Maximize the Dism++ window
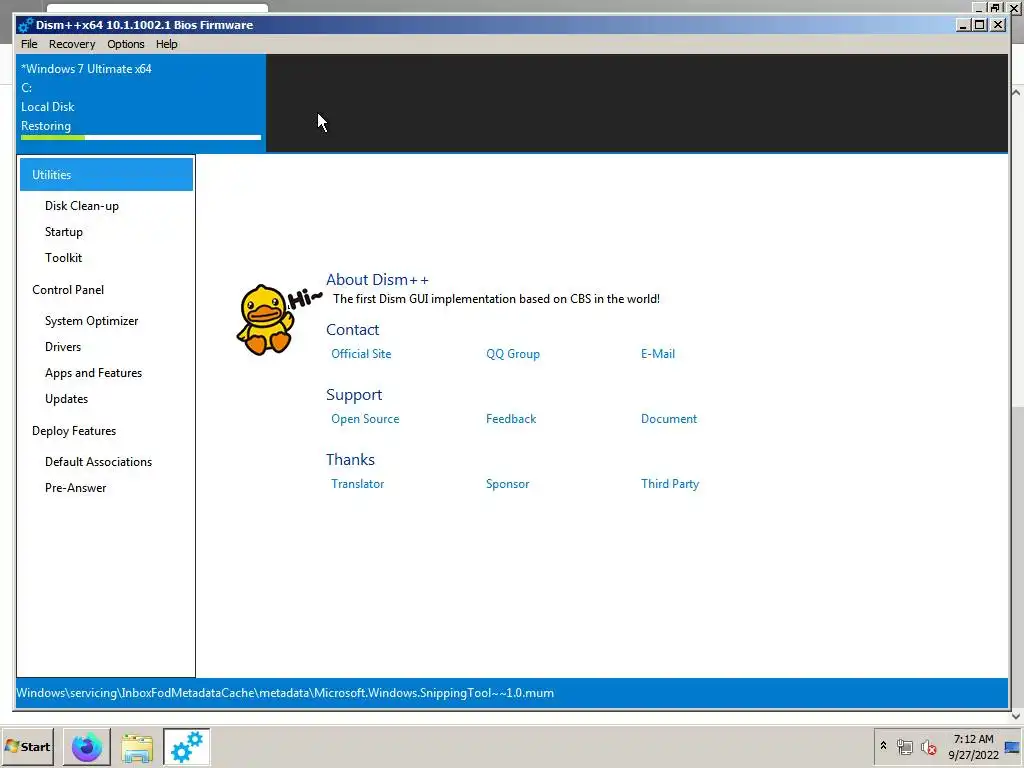1024x768 pixels. pyautogui.click(x=980, y=25)
